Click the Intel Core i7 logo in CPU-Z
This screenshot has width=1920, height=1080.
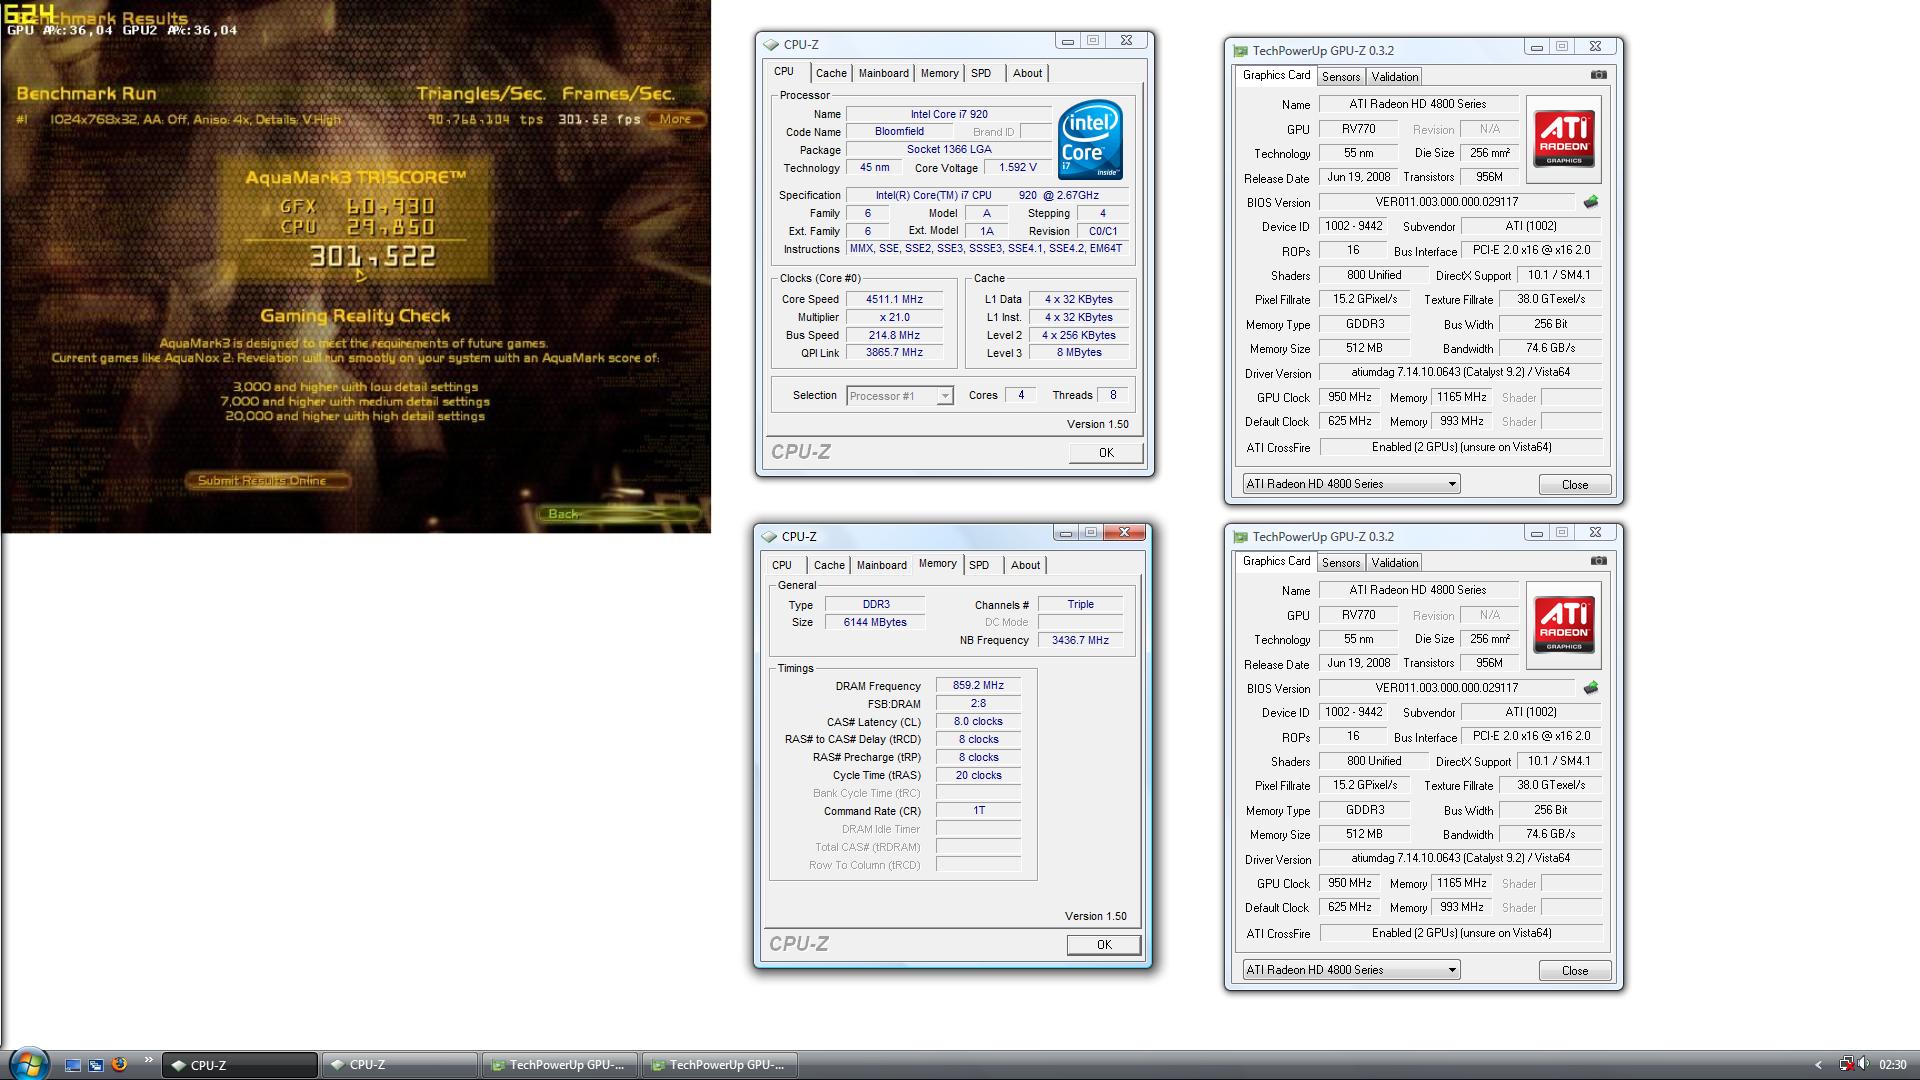[1090, 139]
